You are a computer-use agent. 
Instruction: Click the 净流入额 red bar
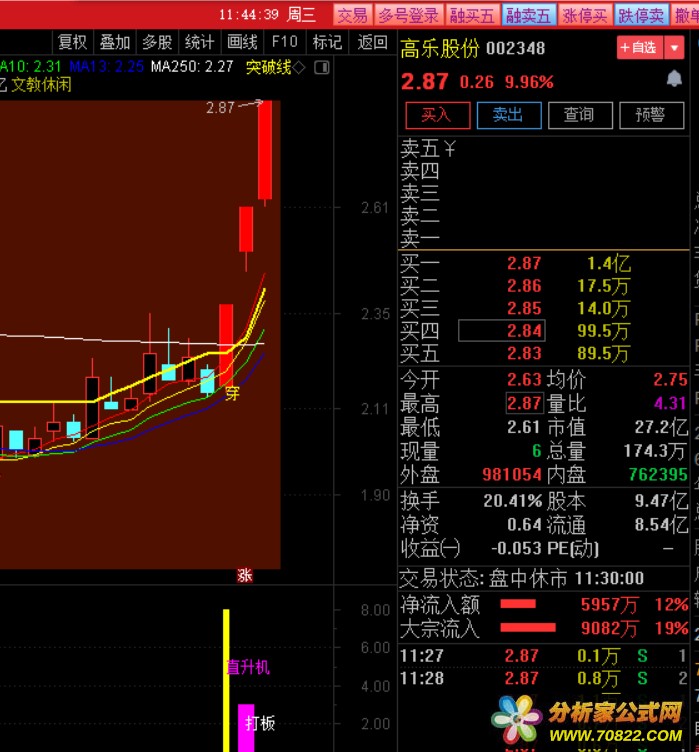point(518,604)
